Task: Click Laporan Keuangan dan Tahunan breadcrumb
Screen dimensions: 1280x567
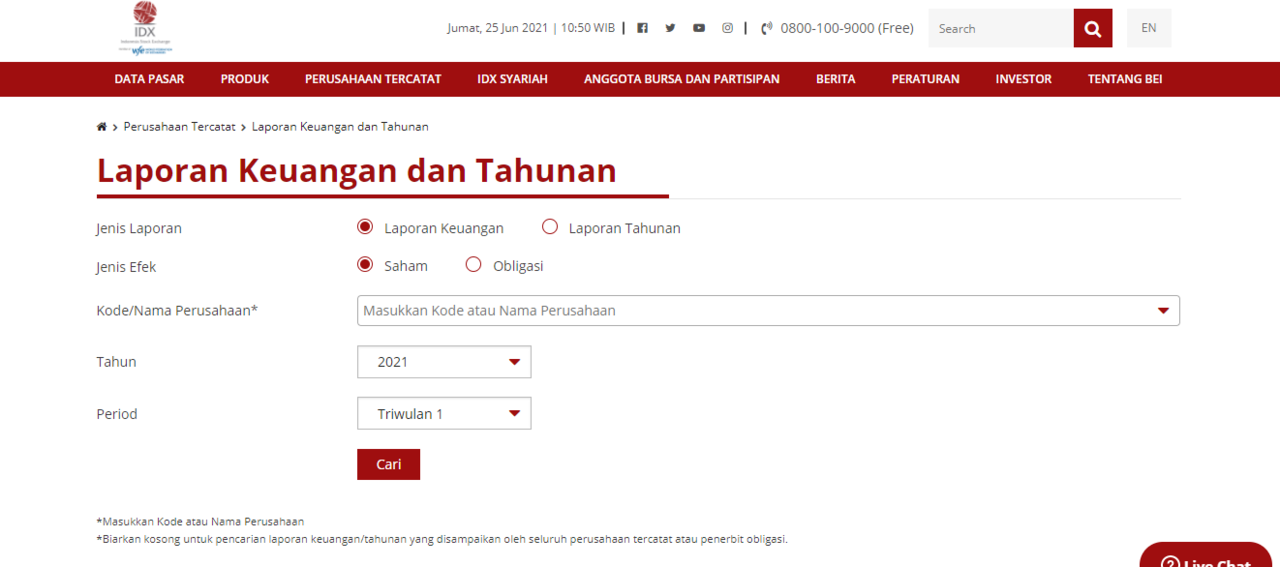Action: pos(340,127)
